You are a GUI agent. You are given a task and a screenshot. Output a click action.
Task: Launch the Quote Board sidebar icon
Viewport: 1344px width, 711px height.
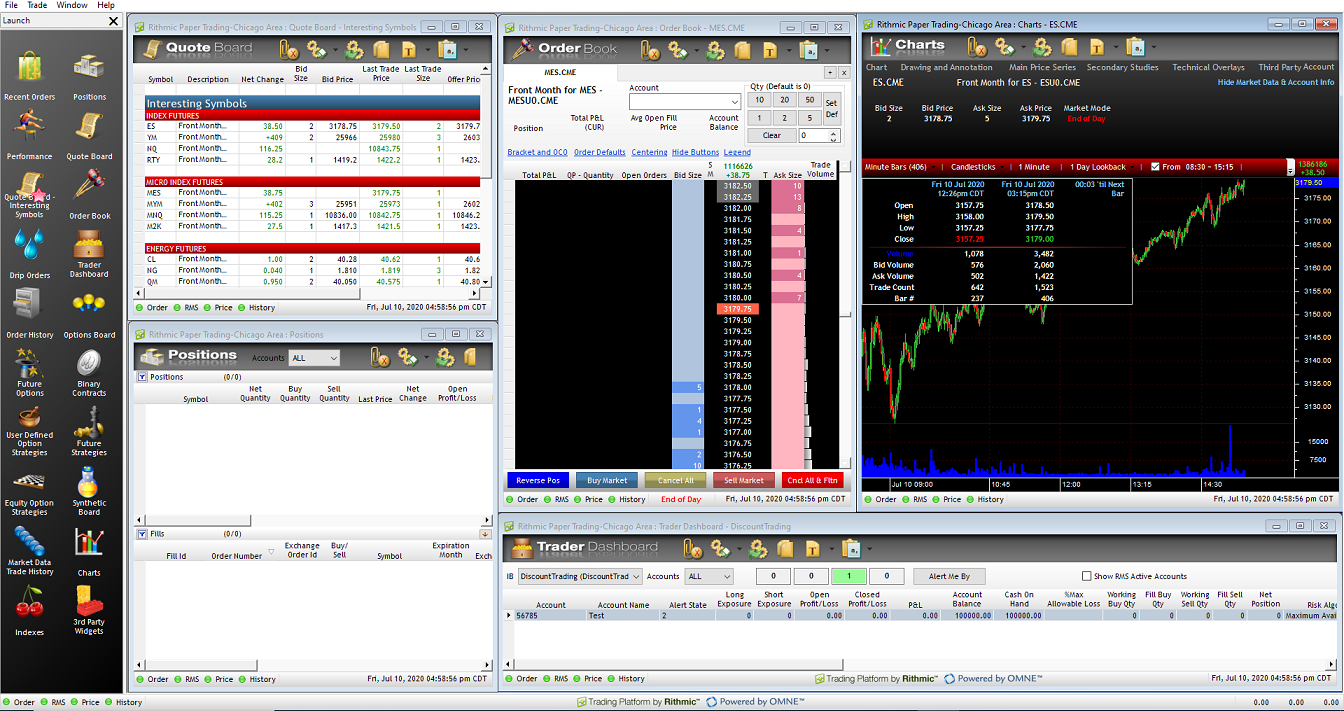point(89,128)
